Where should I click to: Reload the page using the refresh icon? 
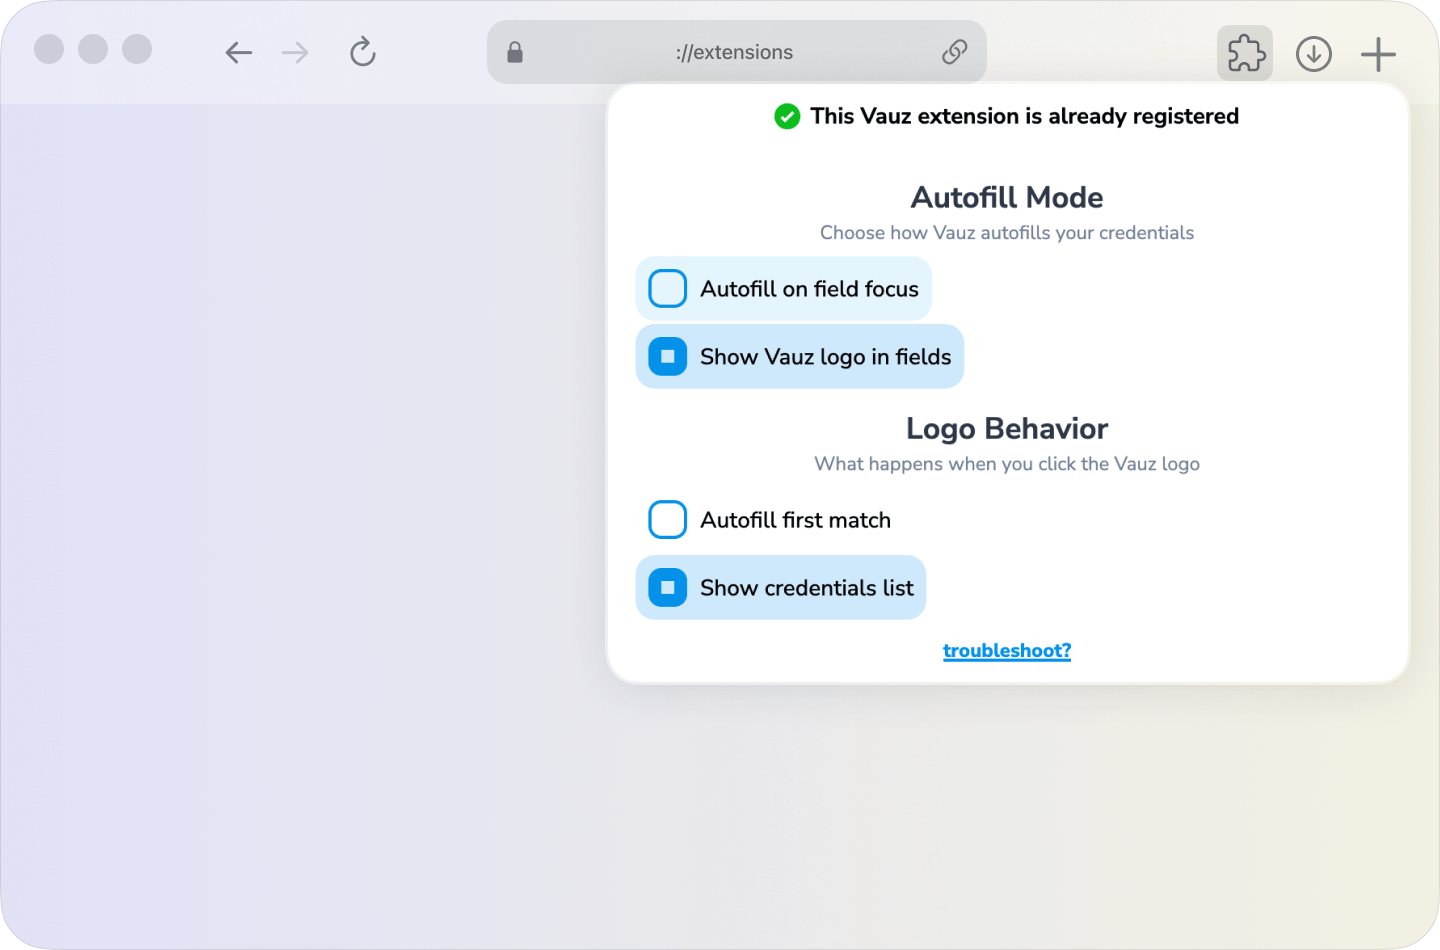(x=362, y=52)
